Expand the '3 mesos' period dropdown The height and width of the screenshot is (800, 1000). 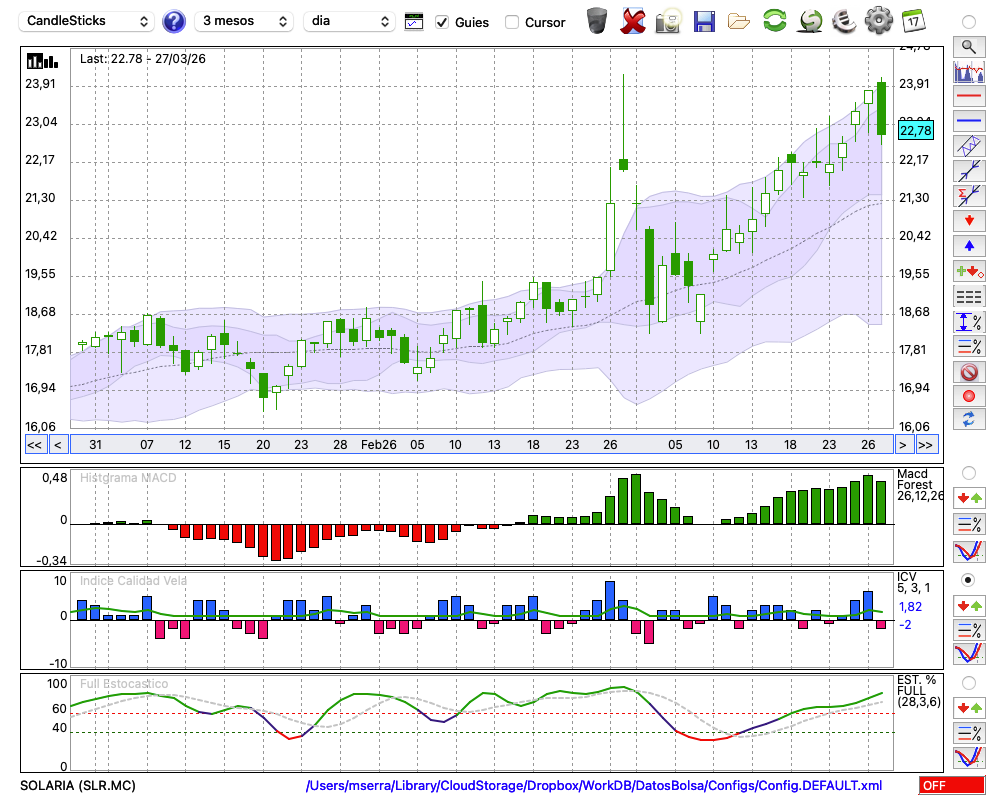pos(244,21)
